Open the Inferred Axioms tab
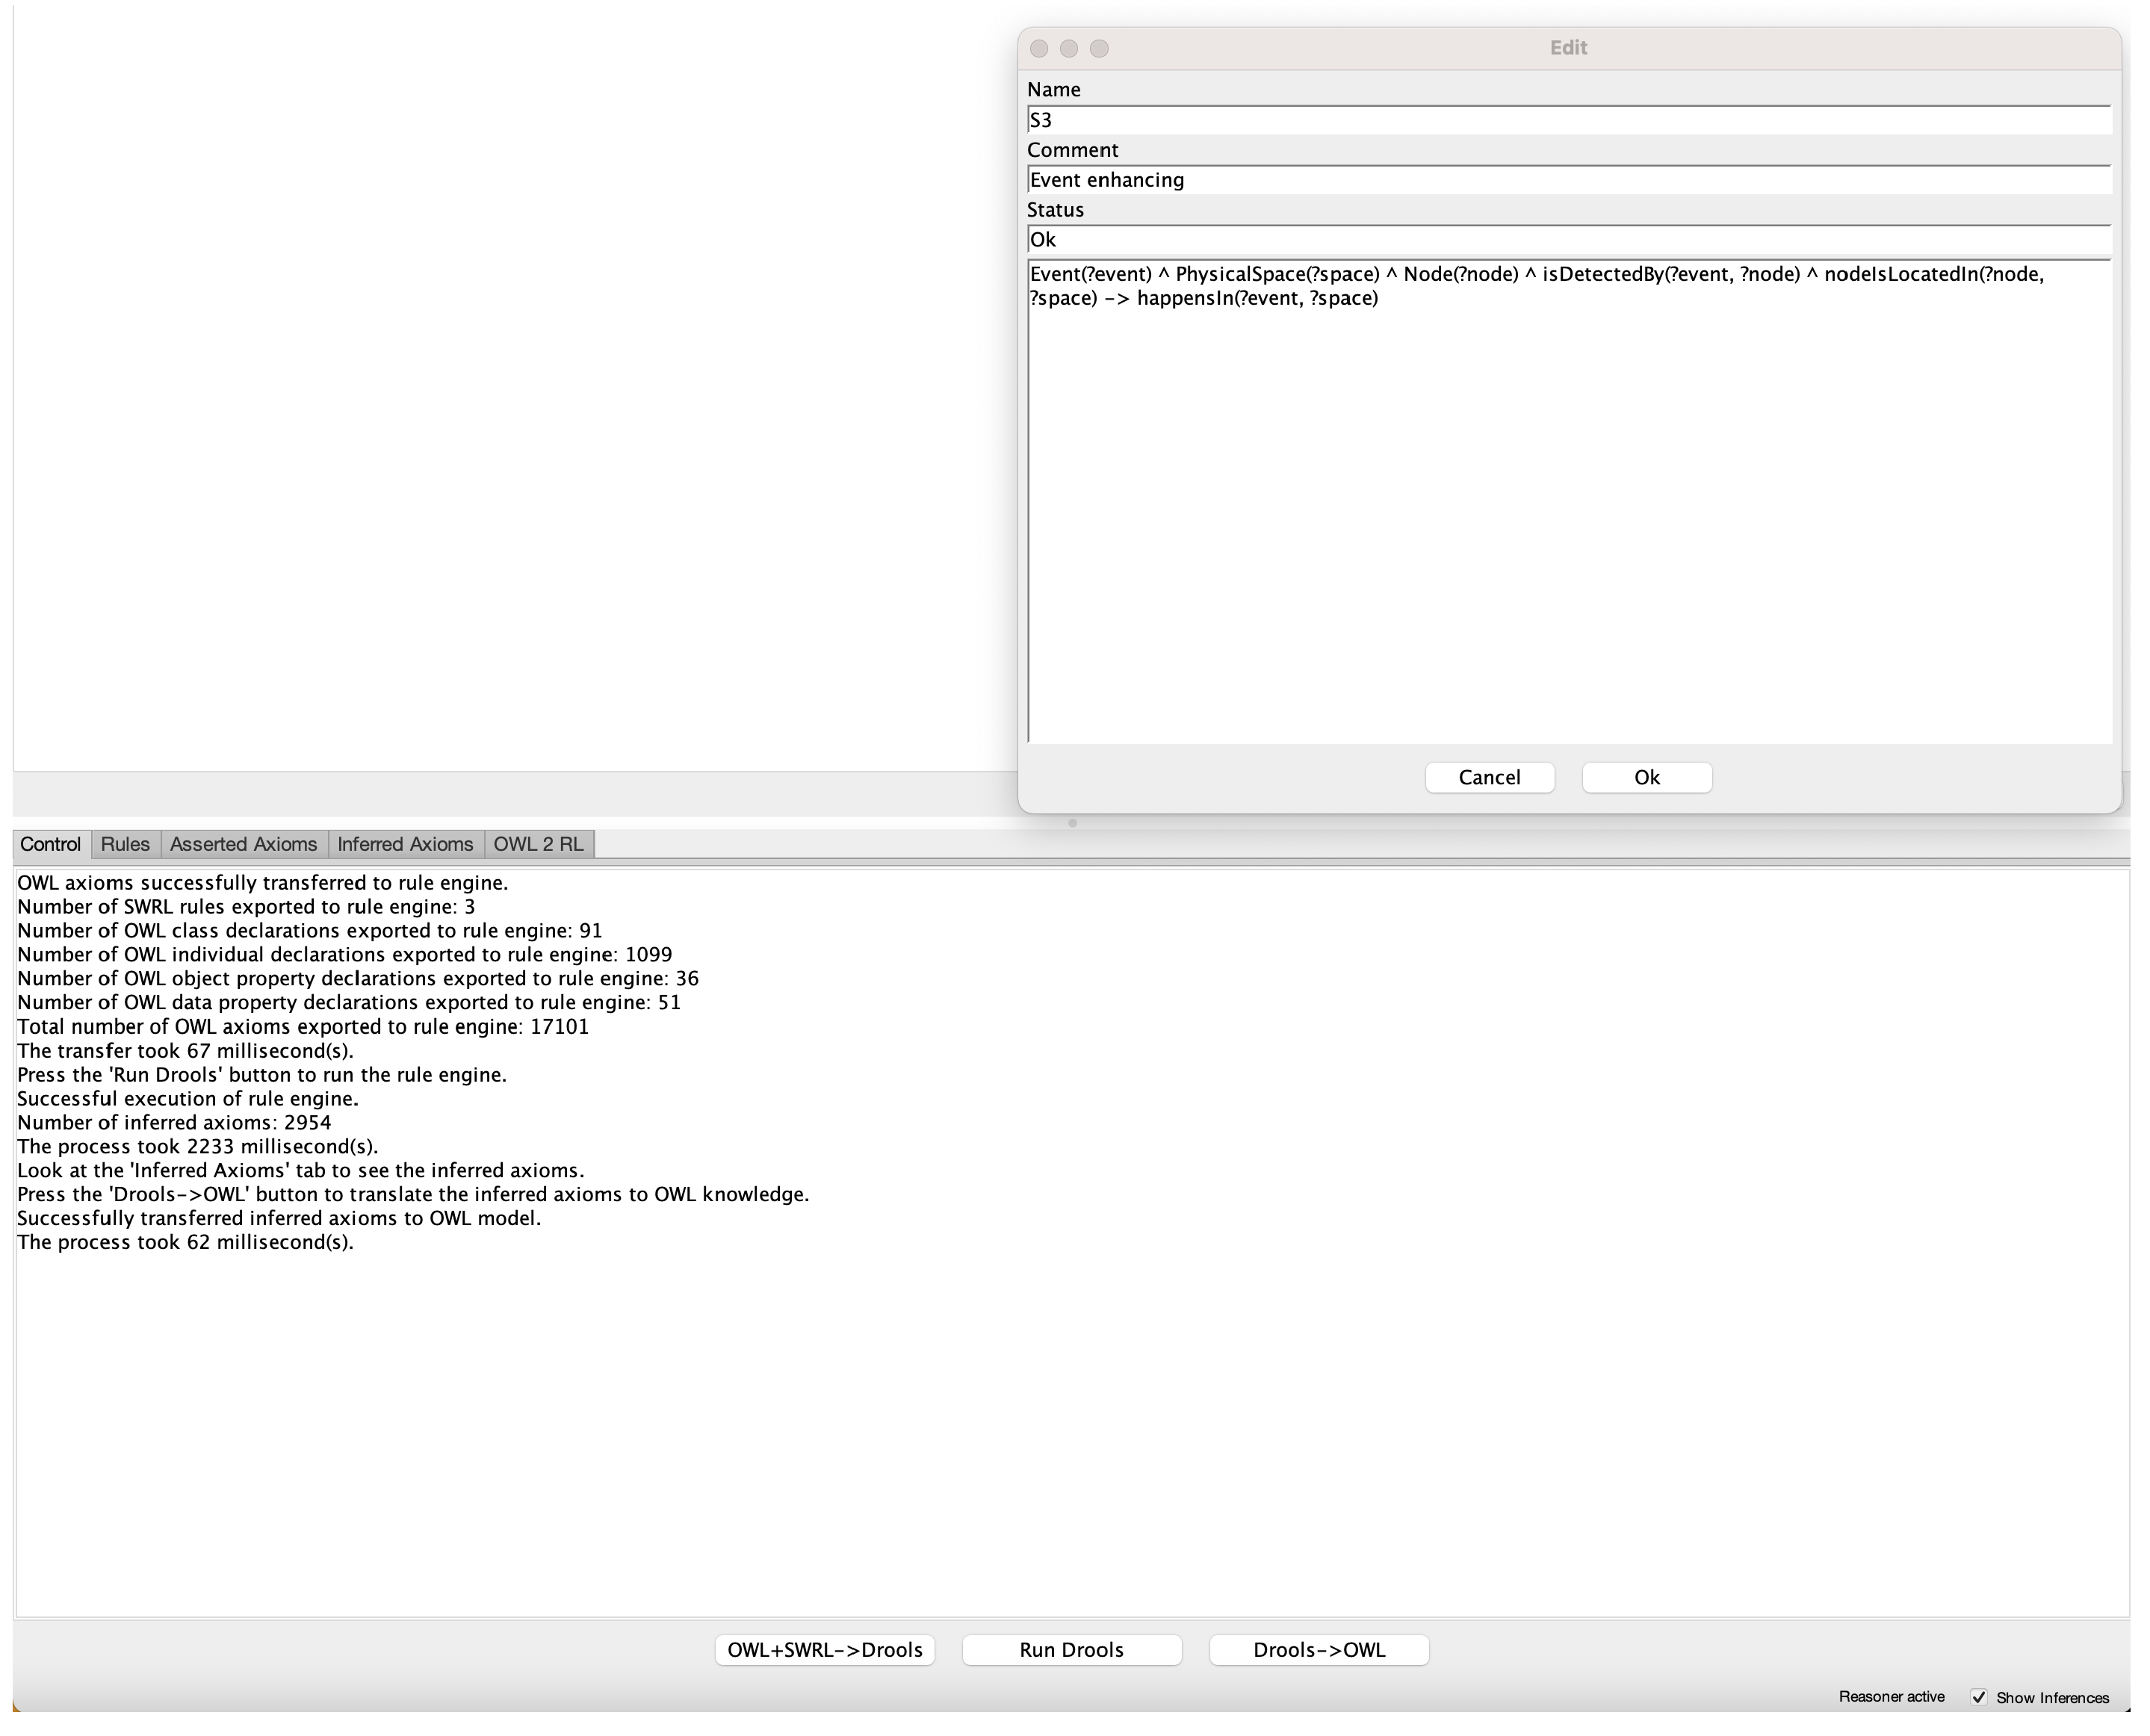The width and height of the screenshot is (2150, 1736). [x=405, y=844]
